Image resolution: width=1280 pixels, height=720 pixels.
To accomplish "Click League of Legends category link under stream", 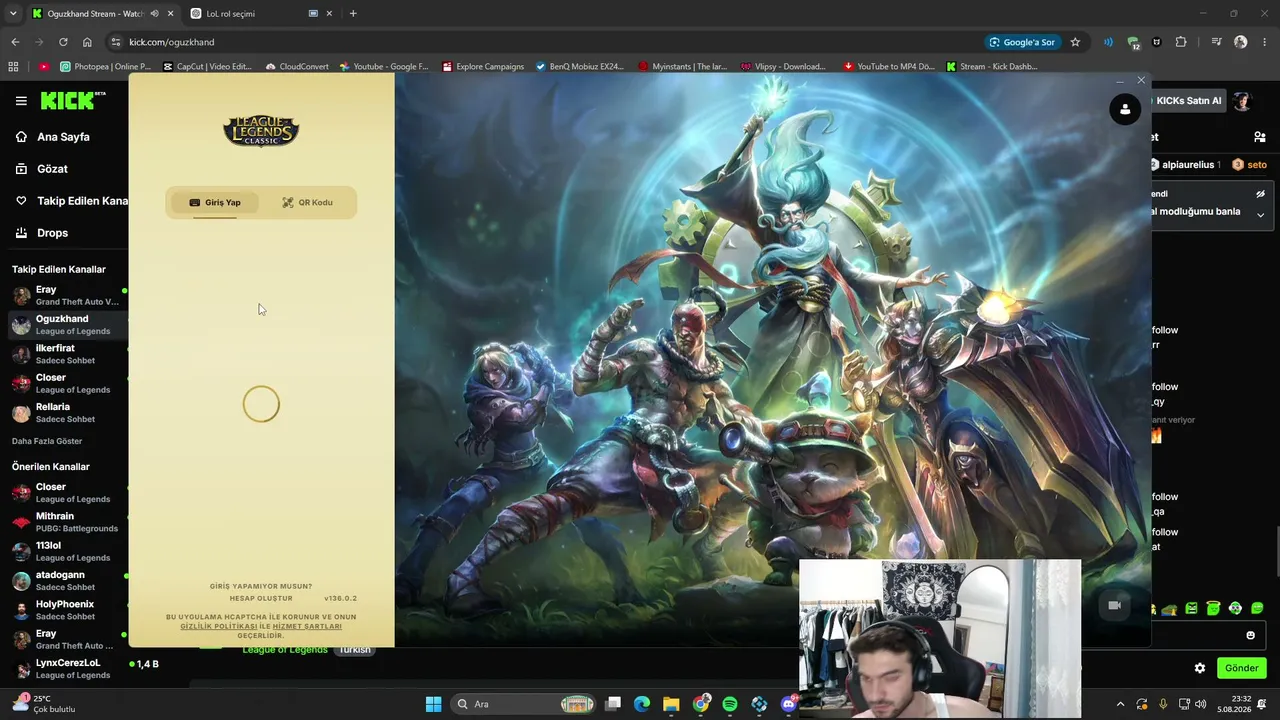I will (285, 650).
